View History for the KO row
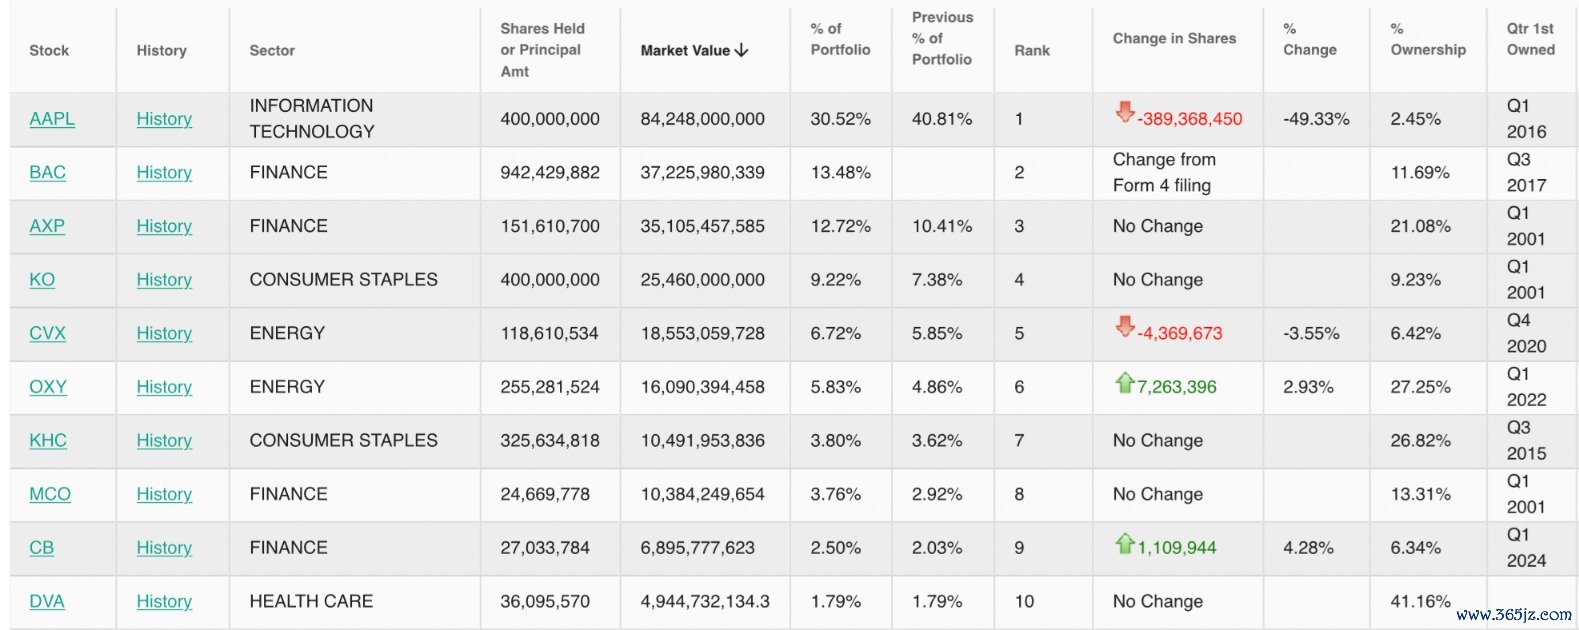The image size is (1579, 630). [x=164, y=280]
